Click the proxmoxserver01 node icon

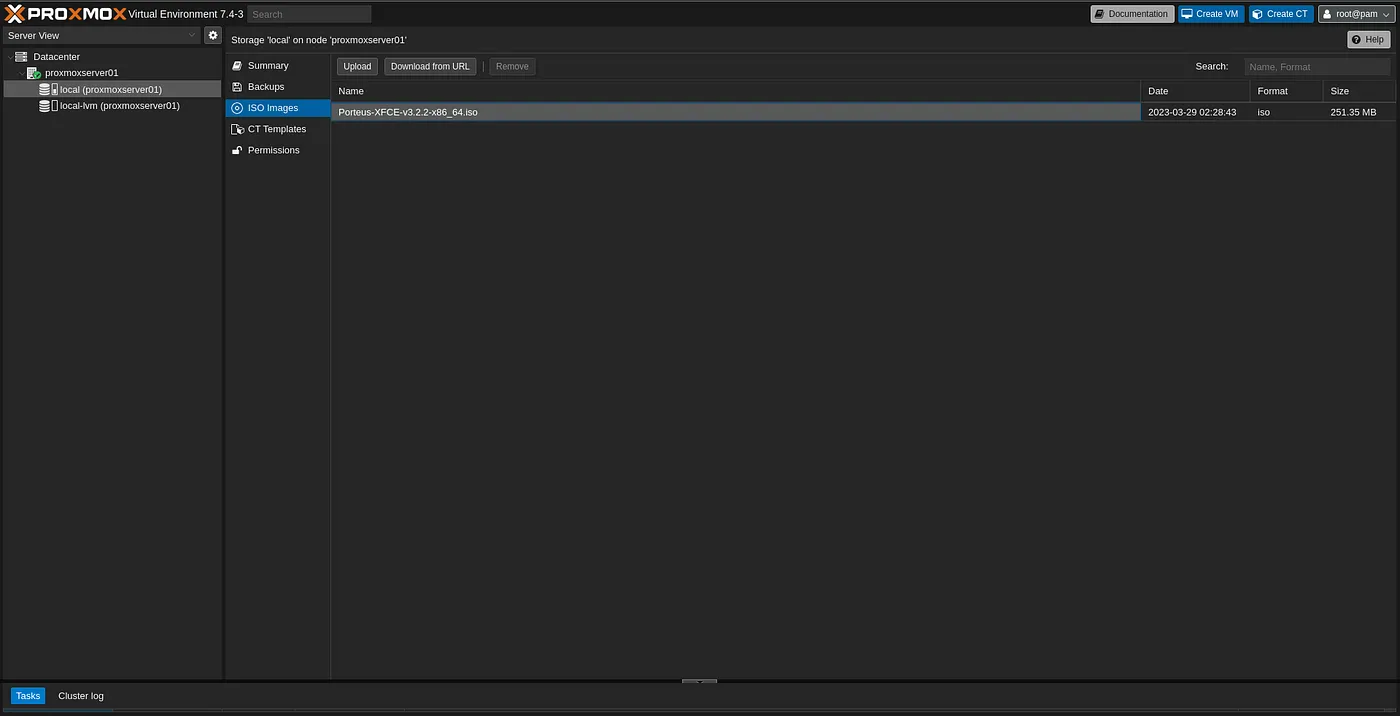point(33,73)
